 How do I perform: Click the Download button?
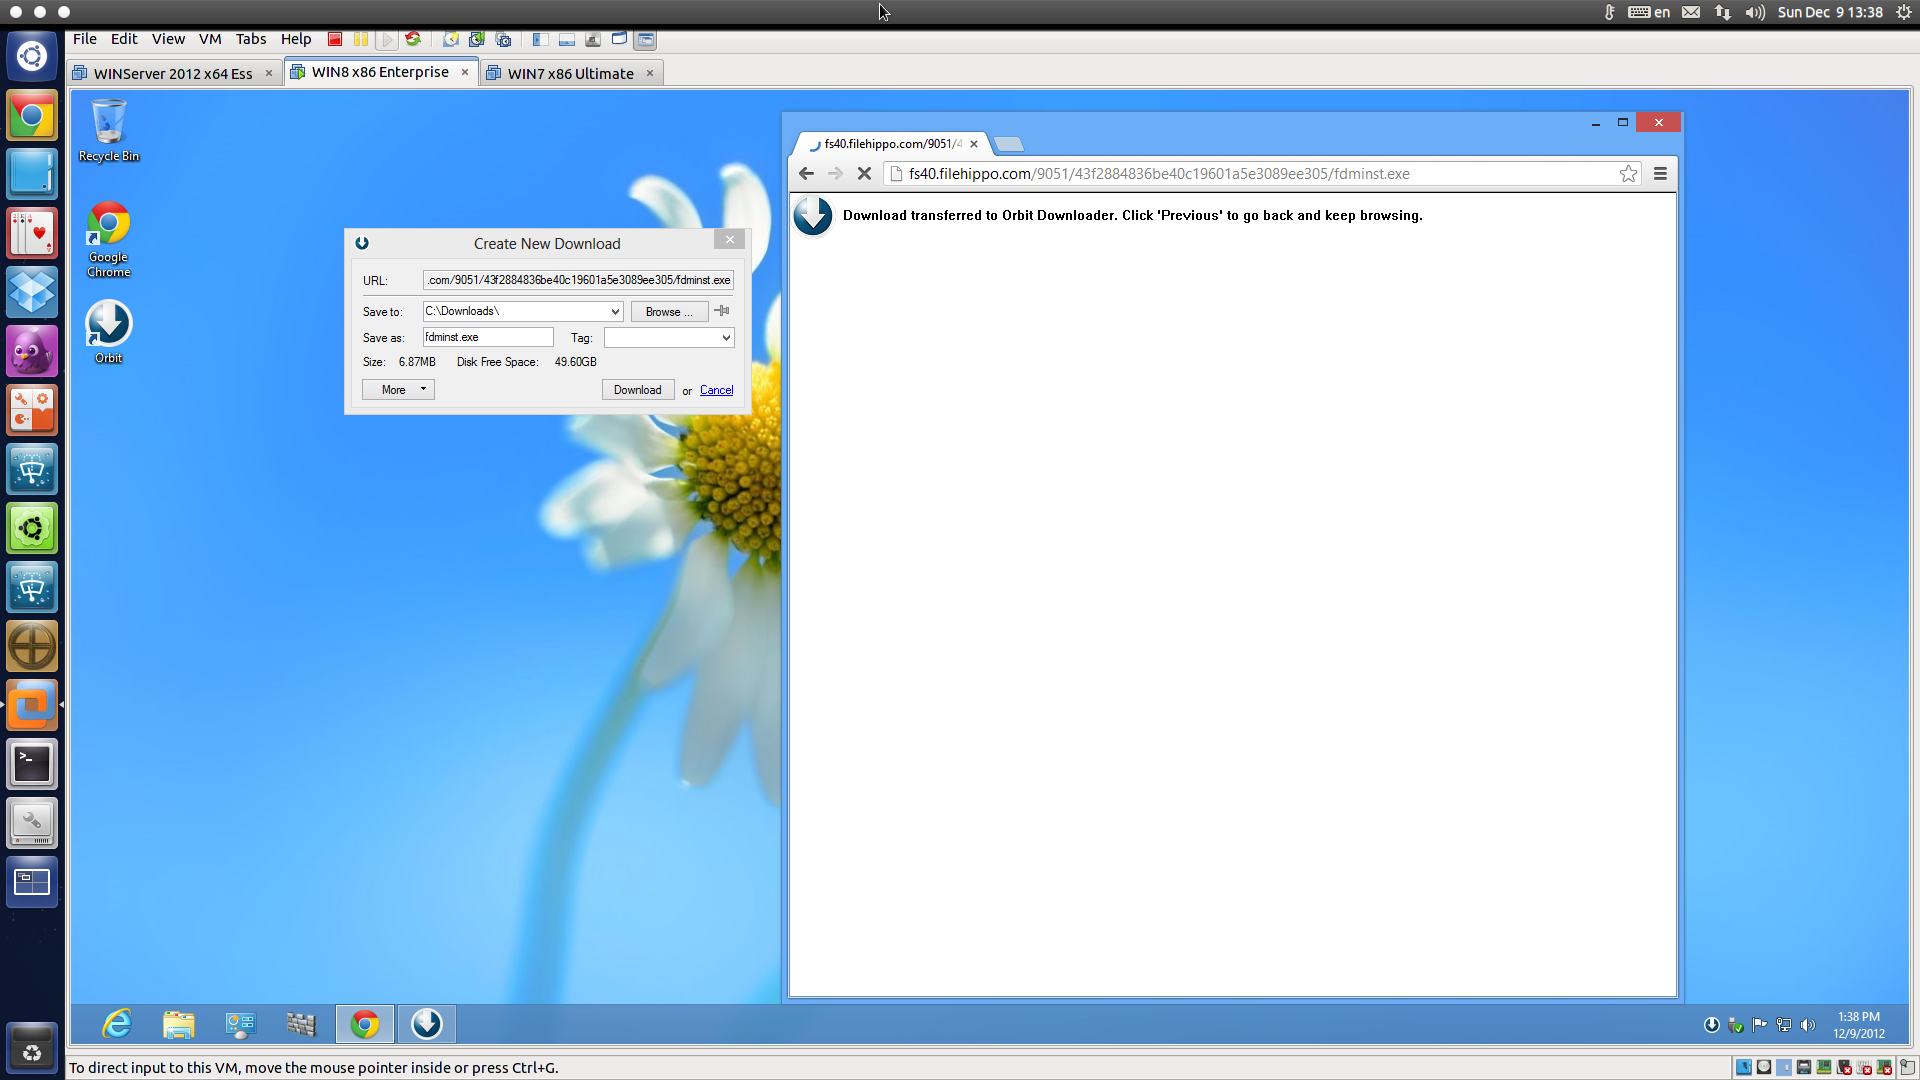637,390
